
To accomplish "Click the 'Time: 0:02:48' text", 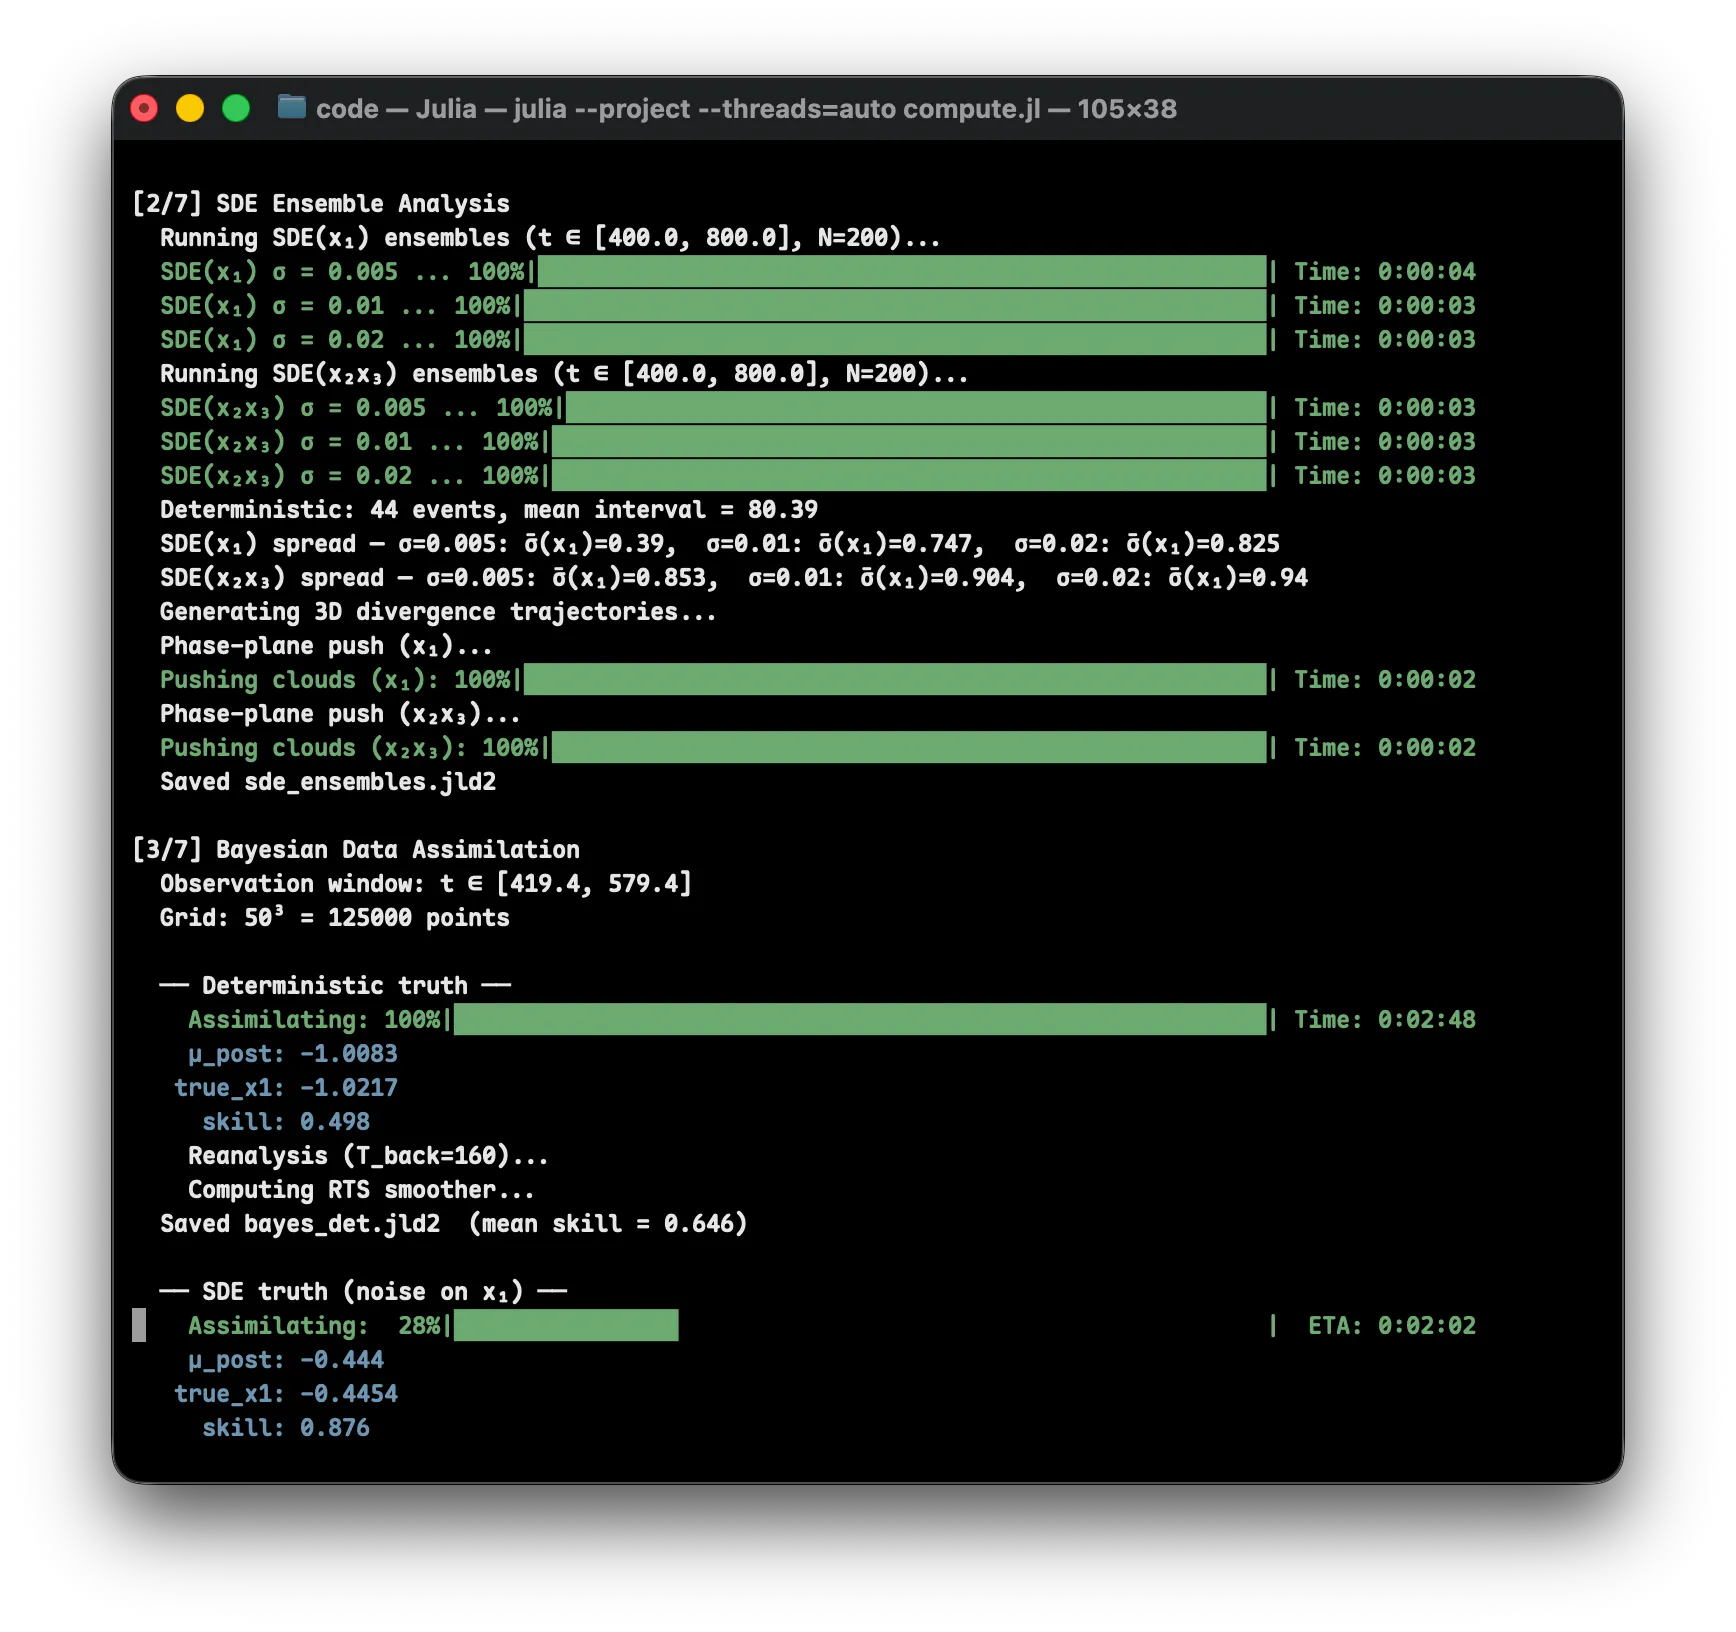I will click(1385, 1020).
